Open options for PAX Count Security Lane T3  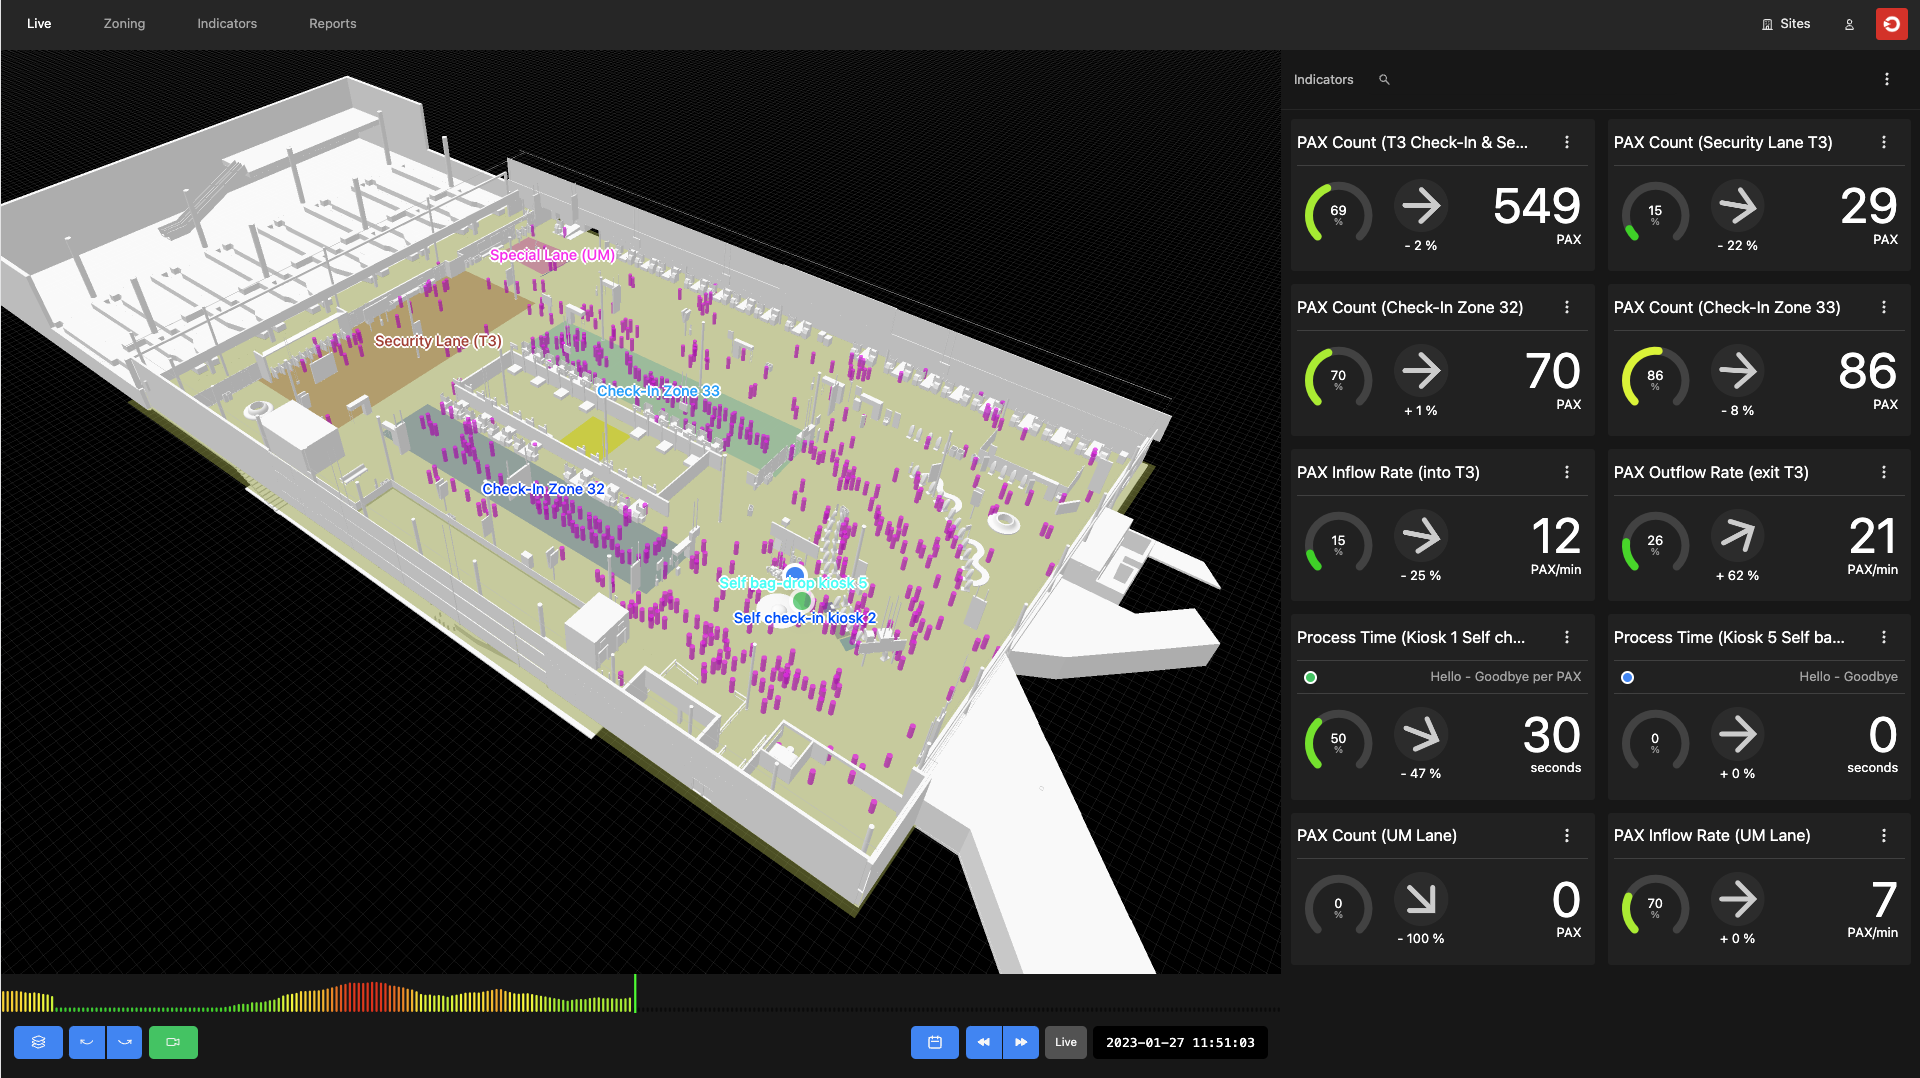point(1884,142)
